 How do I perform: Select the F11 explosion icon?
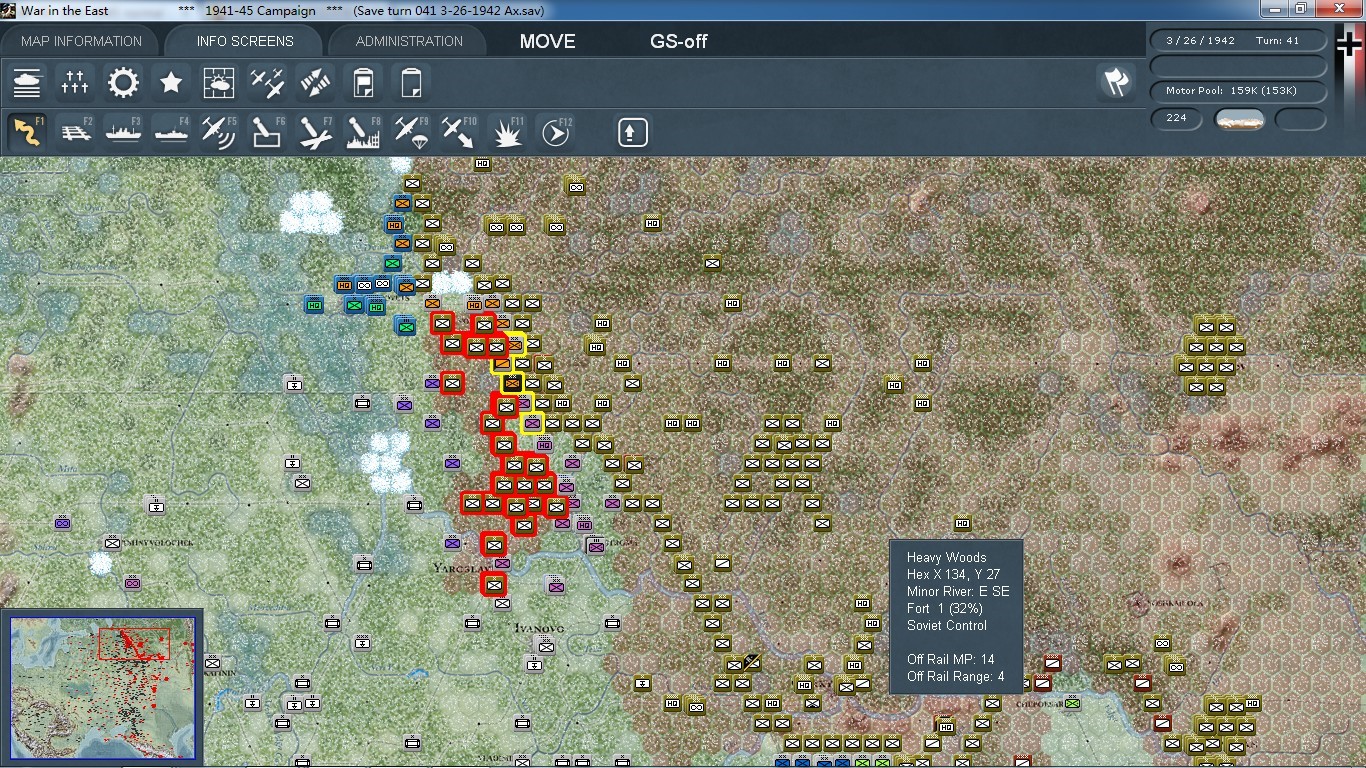pyautogui.click(x=507, y=132)
